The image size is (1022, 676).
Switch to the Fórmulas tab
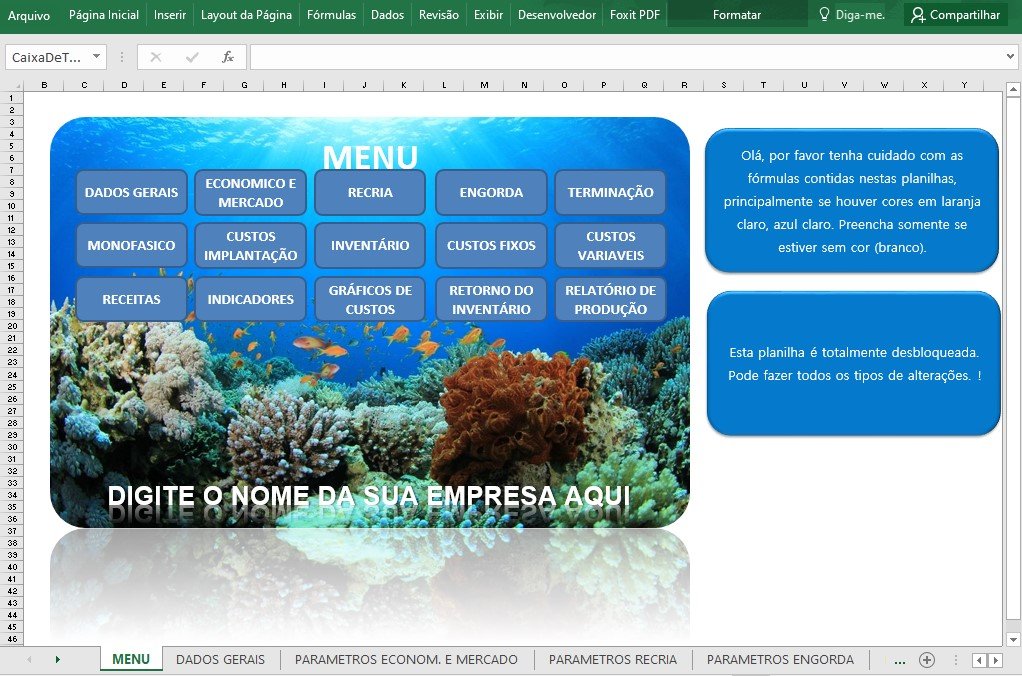[x=331, y=14]
